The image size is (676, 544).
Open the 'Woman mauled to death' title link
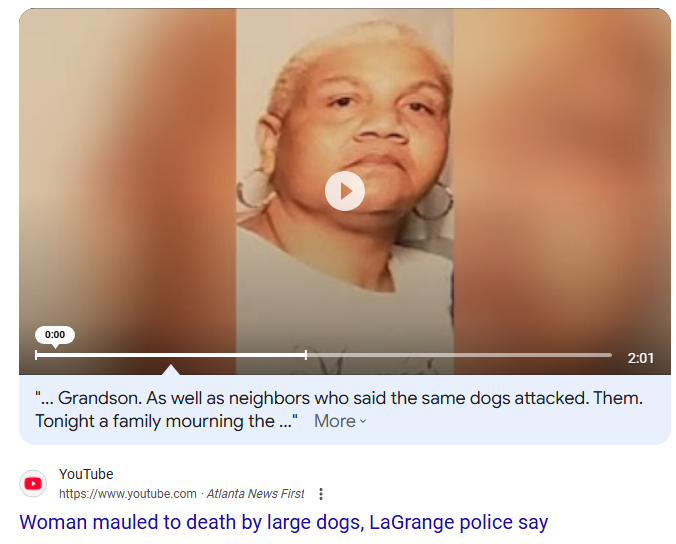[x=284, y=522]
